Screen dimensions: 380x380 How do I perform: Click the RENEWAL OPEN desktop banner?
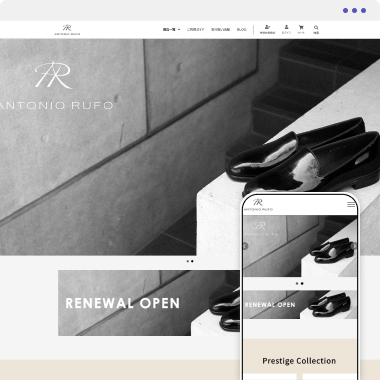pos(149,303)
